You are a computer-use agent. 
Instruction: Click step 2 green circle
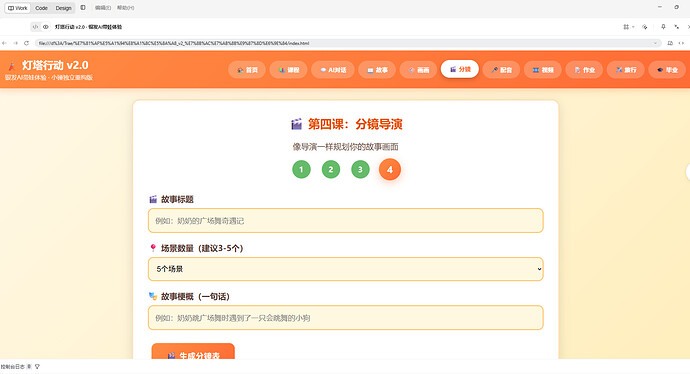tap(331, 169)
